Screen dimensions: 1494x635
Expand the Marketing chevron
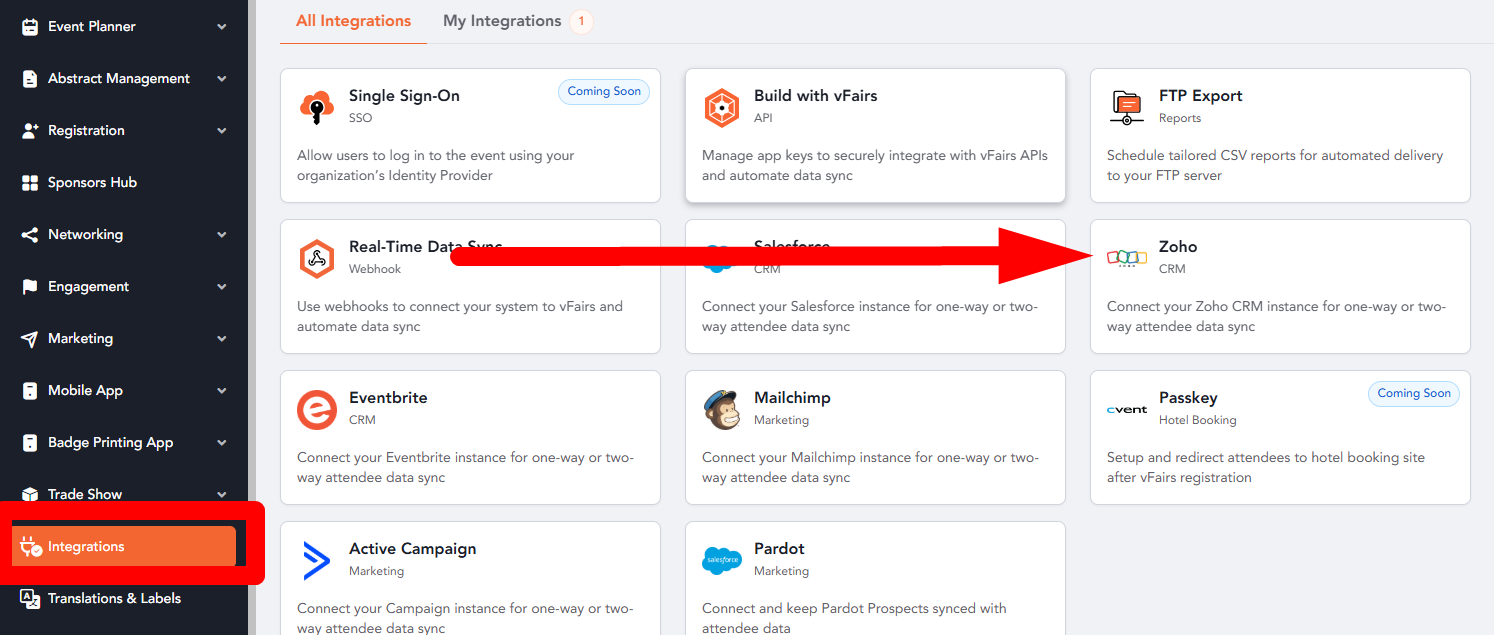[221, 339]
